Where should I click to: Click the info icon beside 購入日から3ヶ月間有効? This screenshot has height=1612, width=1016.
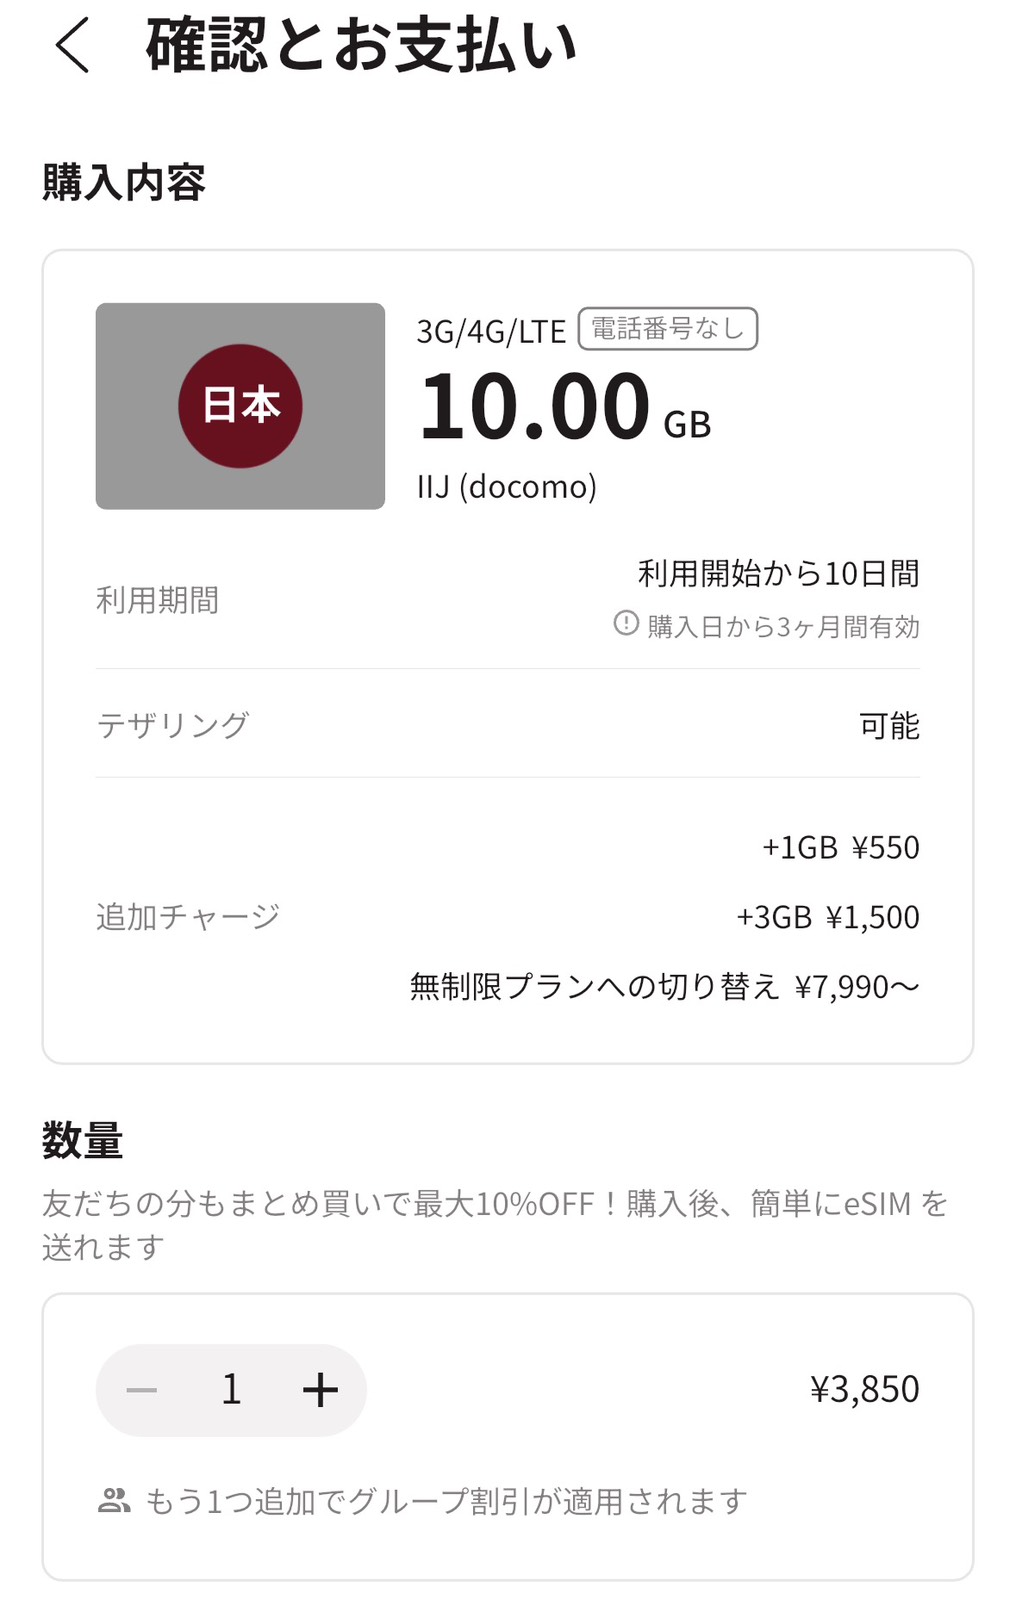click(626, 624)
